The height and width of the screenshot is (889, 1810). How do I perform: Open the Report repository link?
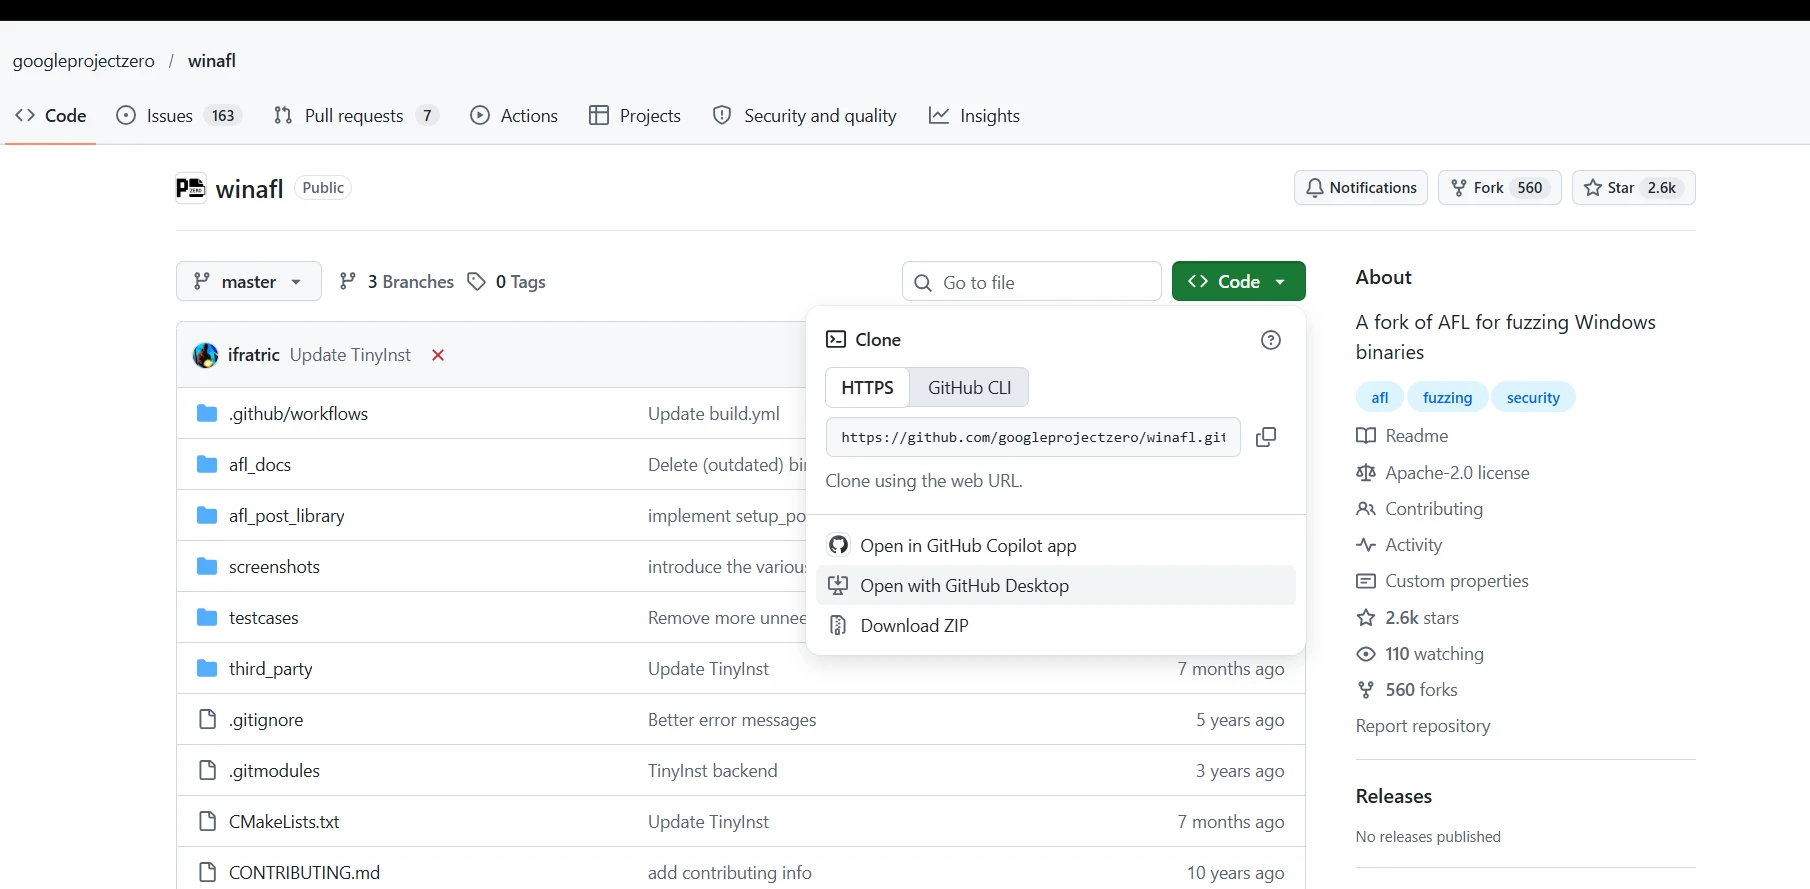pyautogui.click(x=1423, y=726)
